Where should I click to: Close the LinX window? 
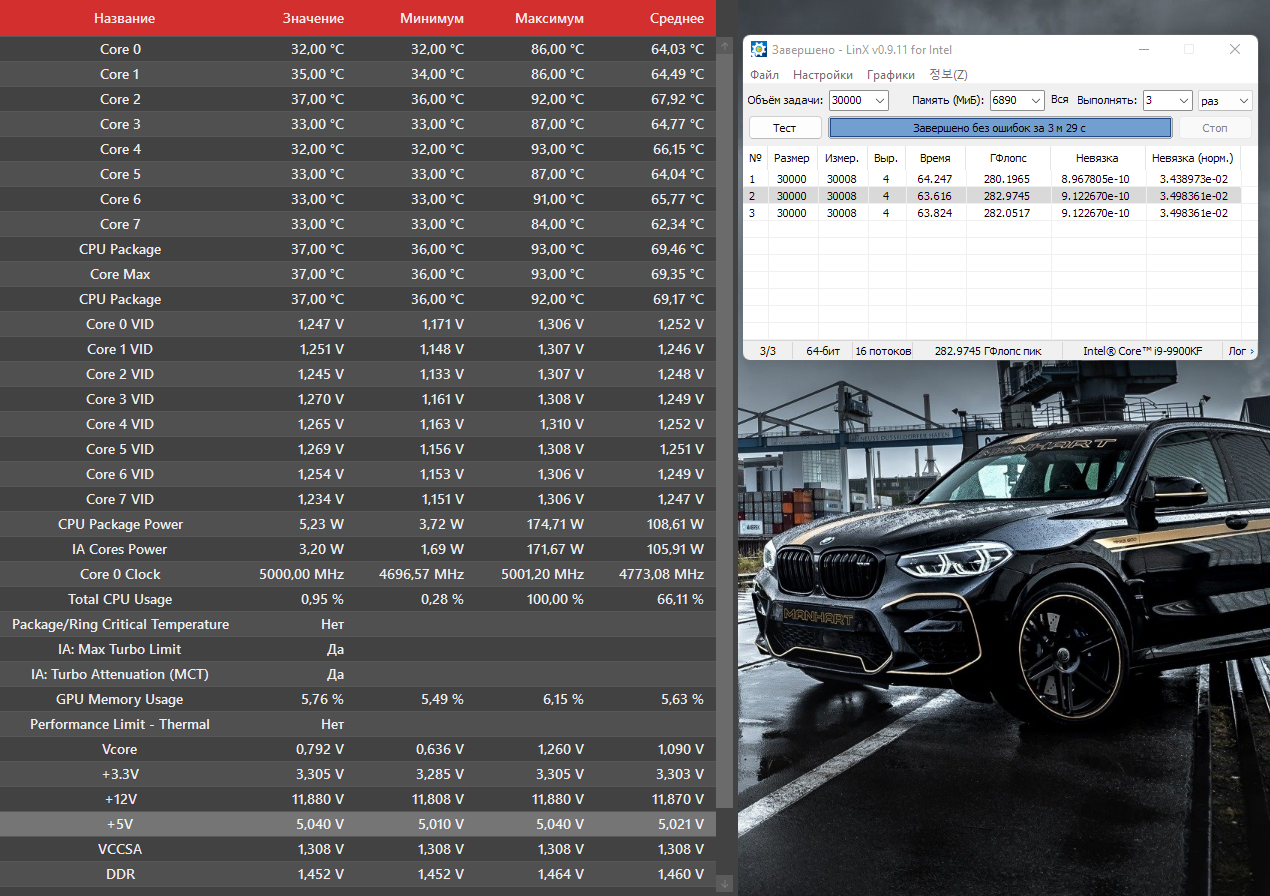pyautogui.click(x=1235, y=49)
